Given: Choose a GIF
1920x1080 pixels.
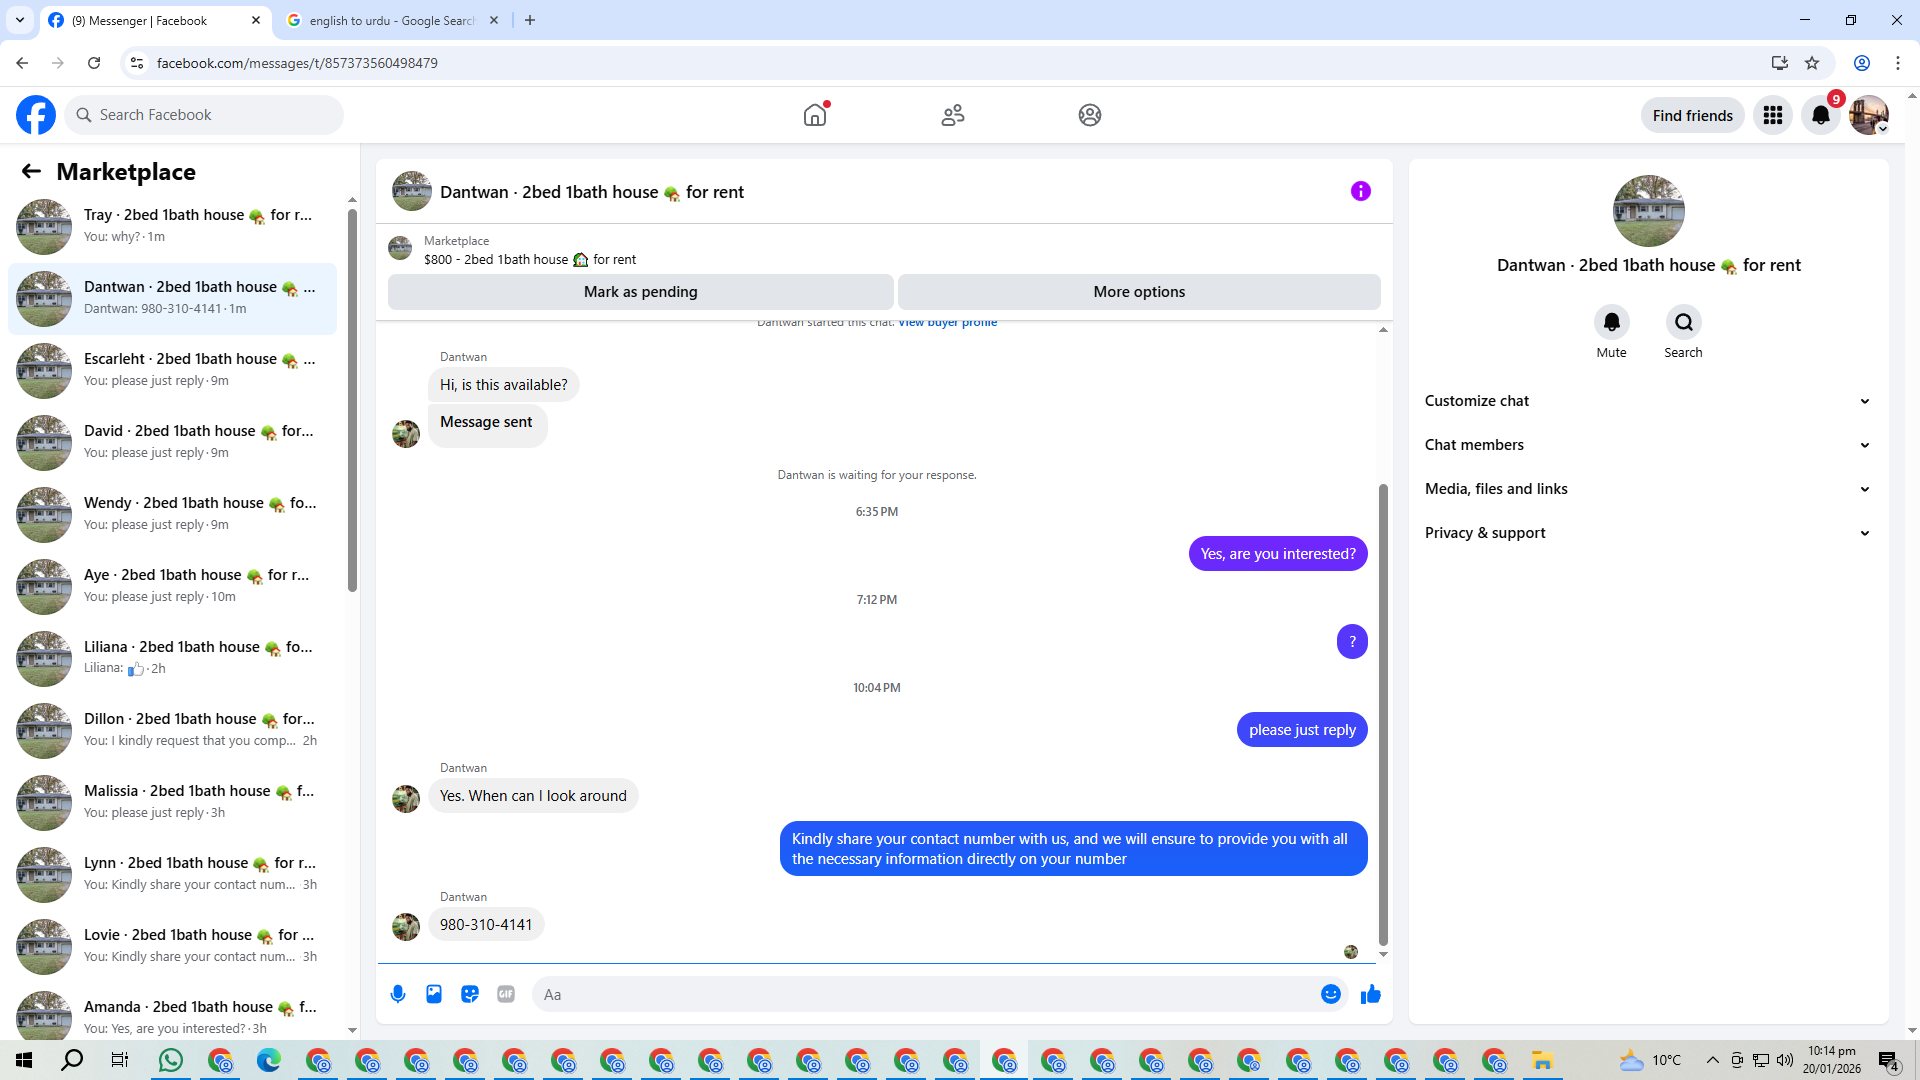Looking at the screenshot, I should (506, 994).
